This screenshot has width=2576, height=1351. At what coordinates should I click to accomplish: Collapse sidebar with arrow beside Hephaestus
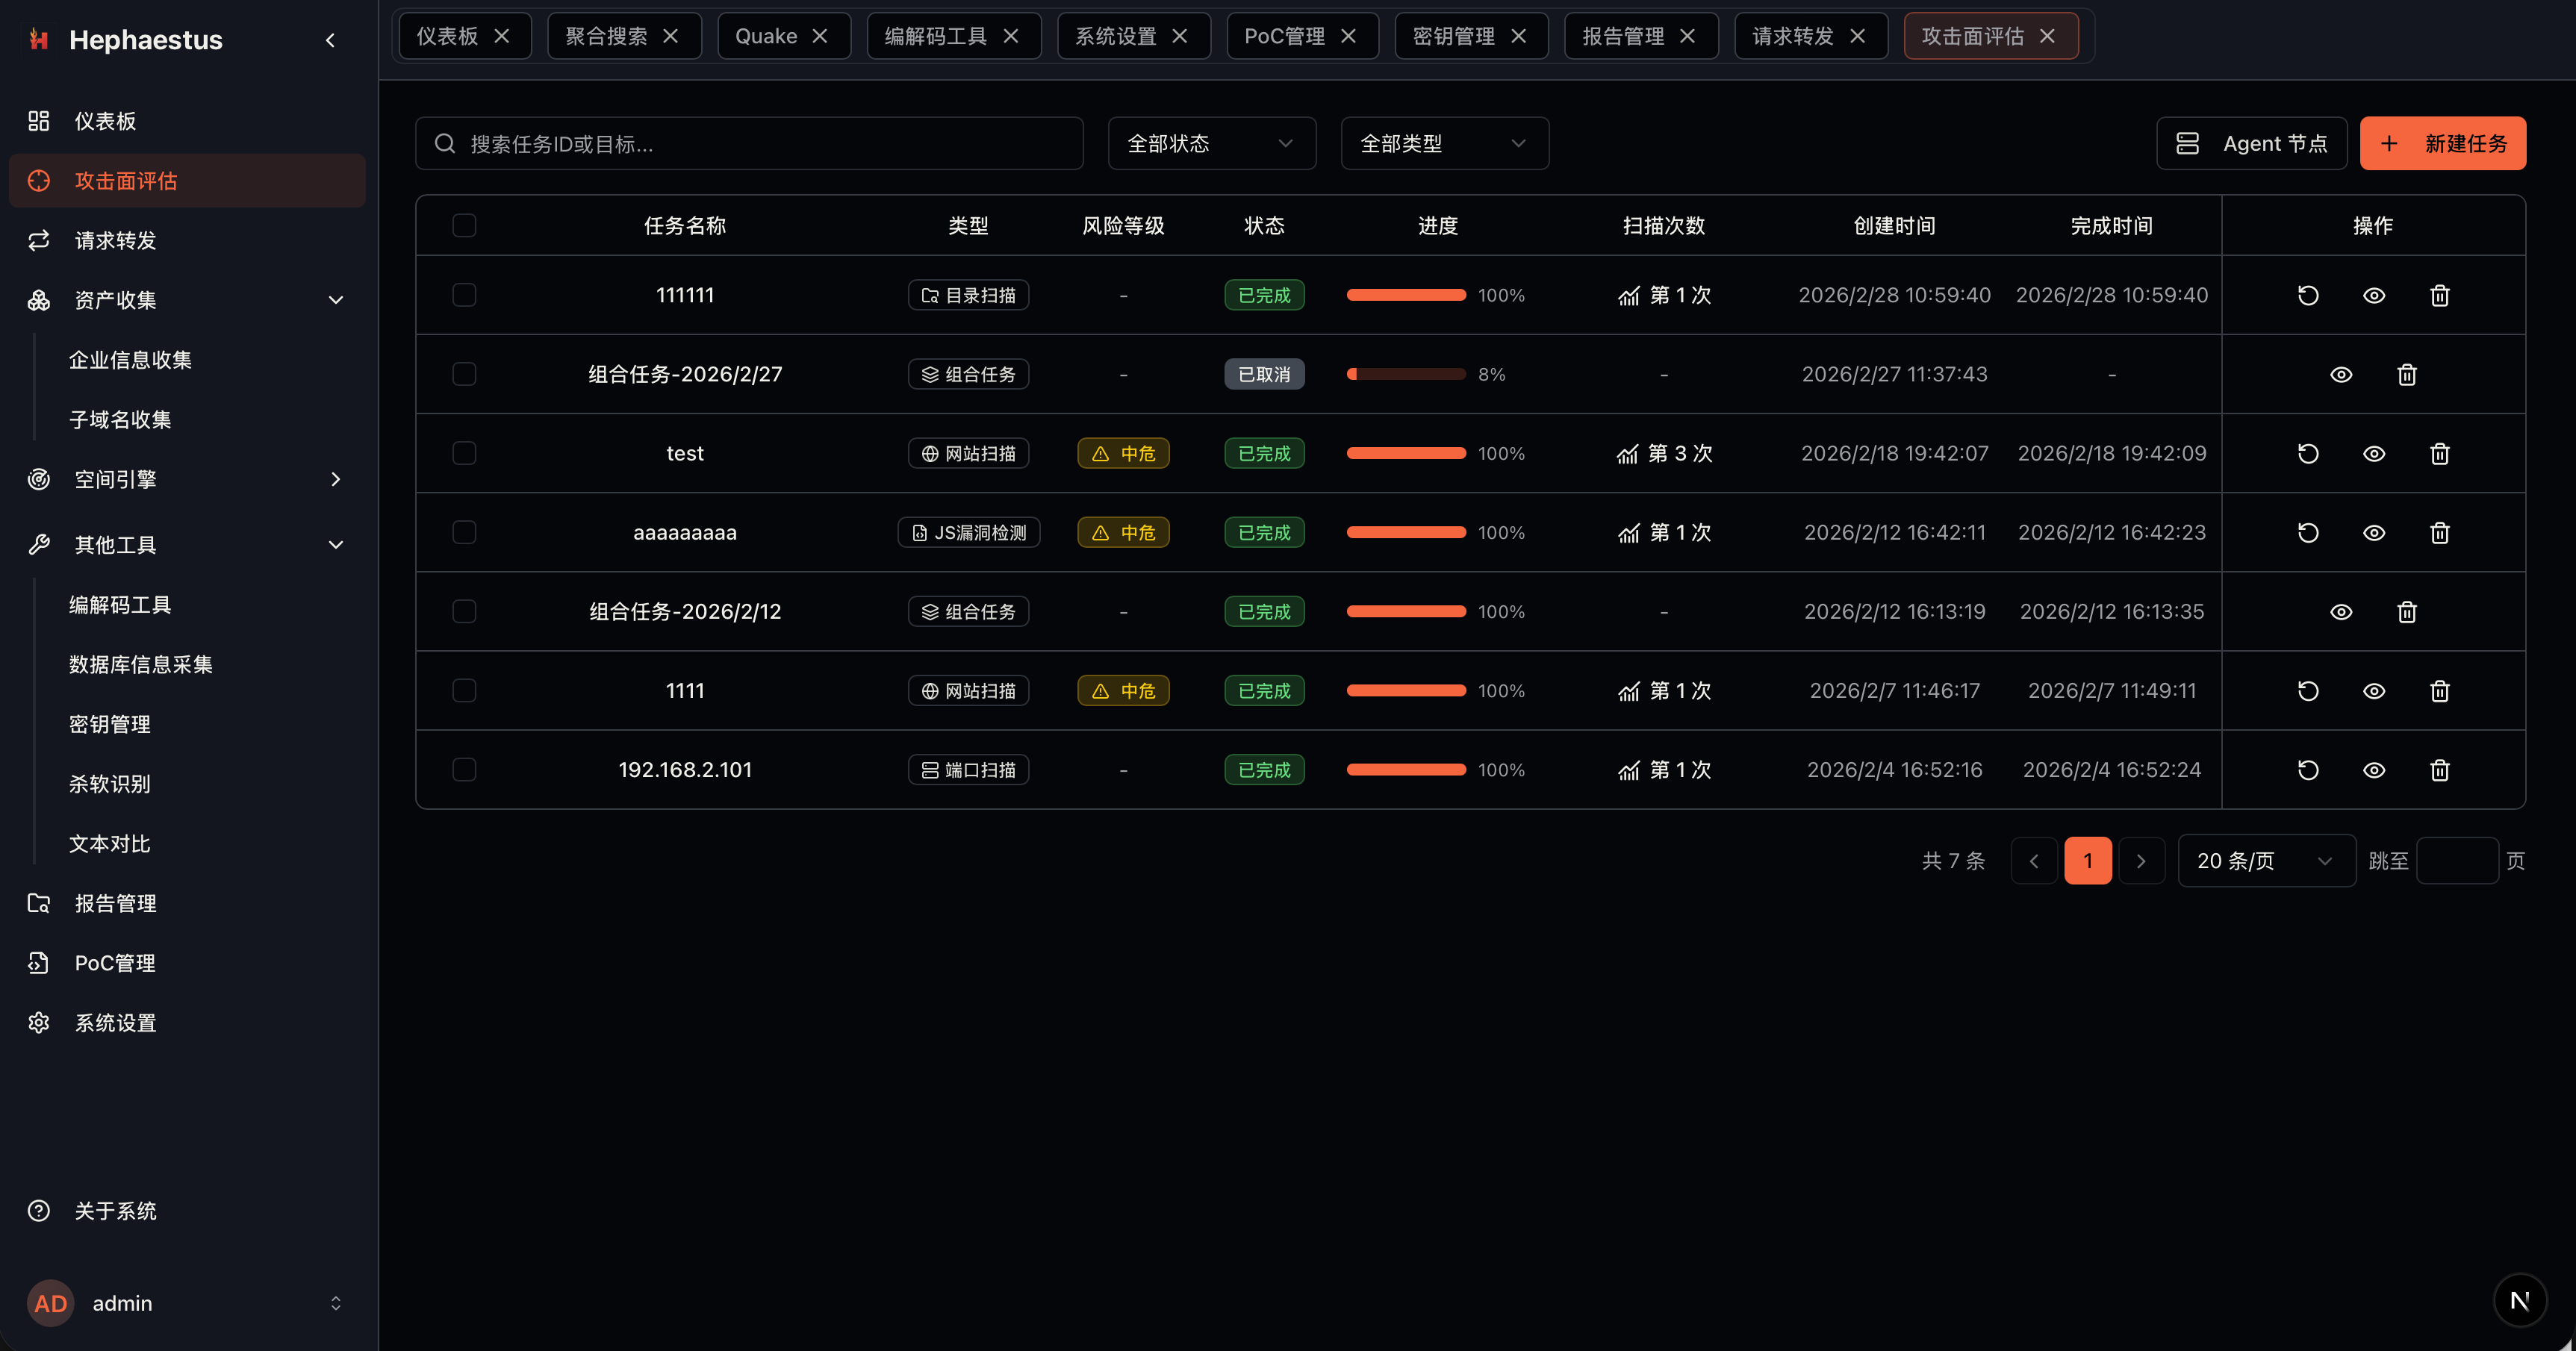coord(331,40)
